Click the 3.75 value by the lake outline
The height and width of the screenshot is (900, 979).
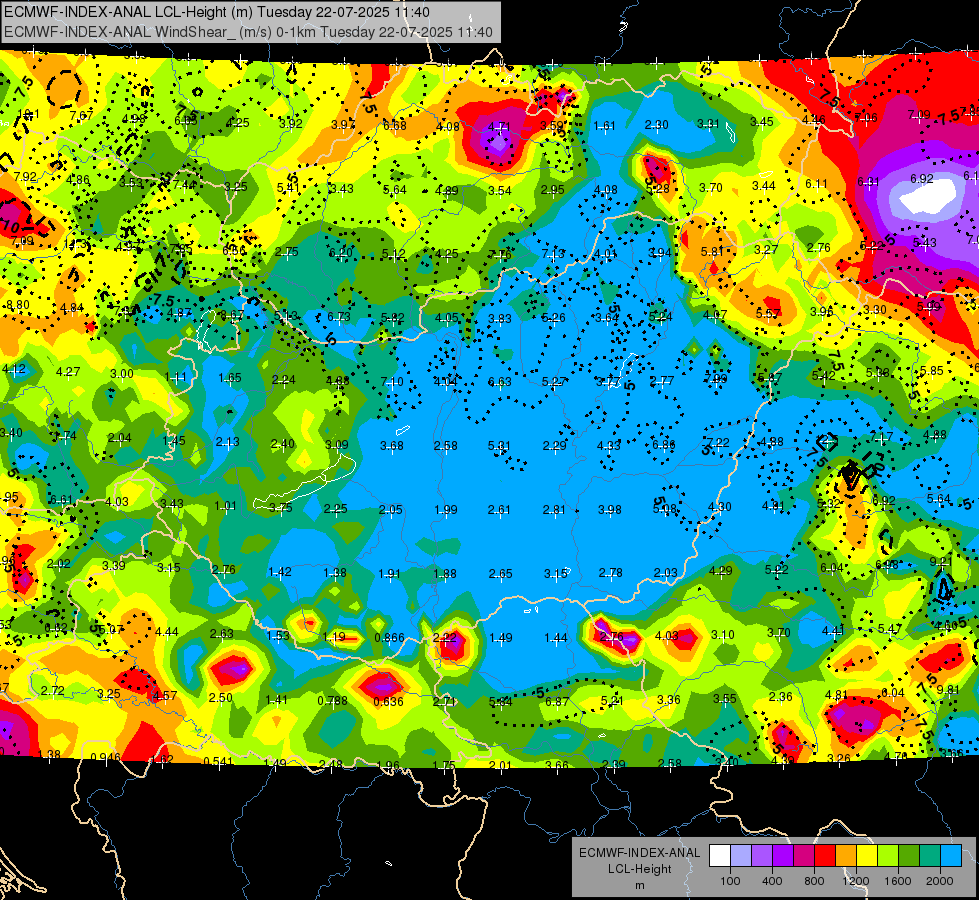(x=280, y=508)
